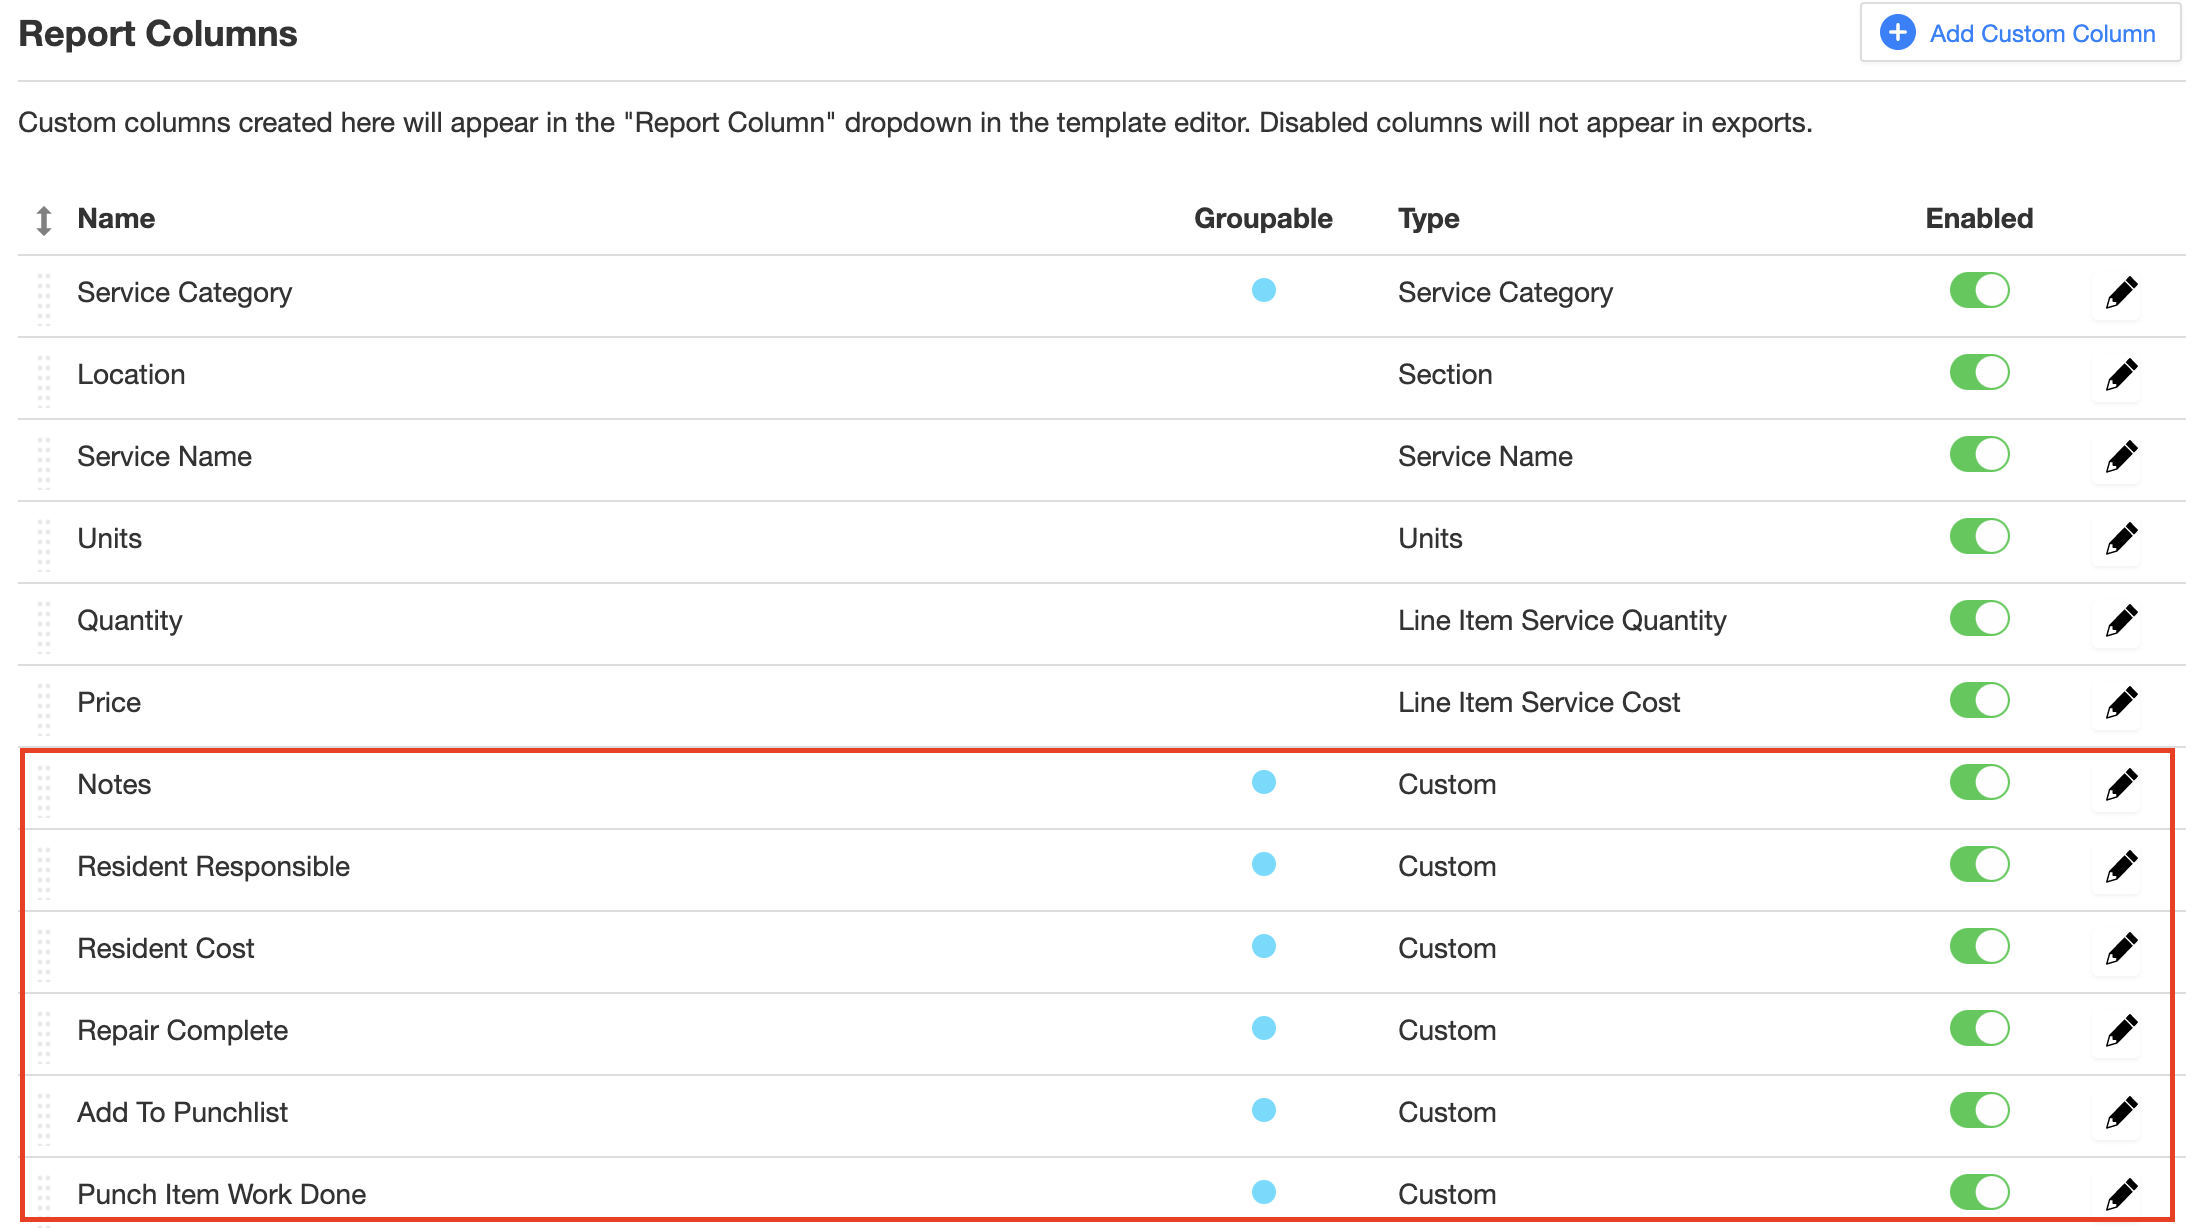Click the pencil edit icon for Service Category
This screenshot has height=1230, width=2198.
tap(2120, 293)
